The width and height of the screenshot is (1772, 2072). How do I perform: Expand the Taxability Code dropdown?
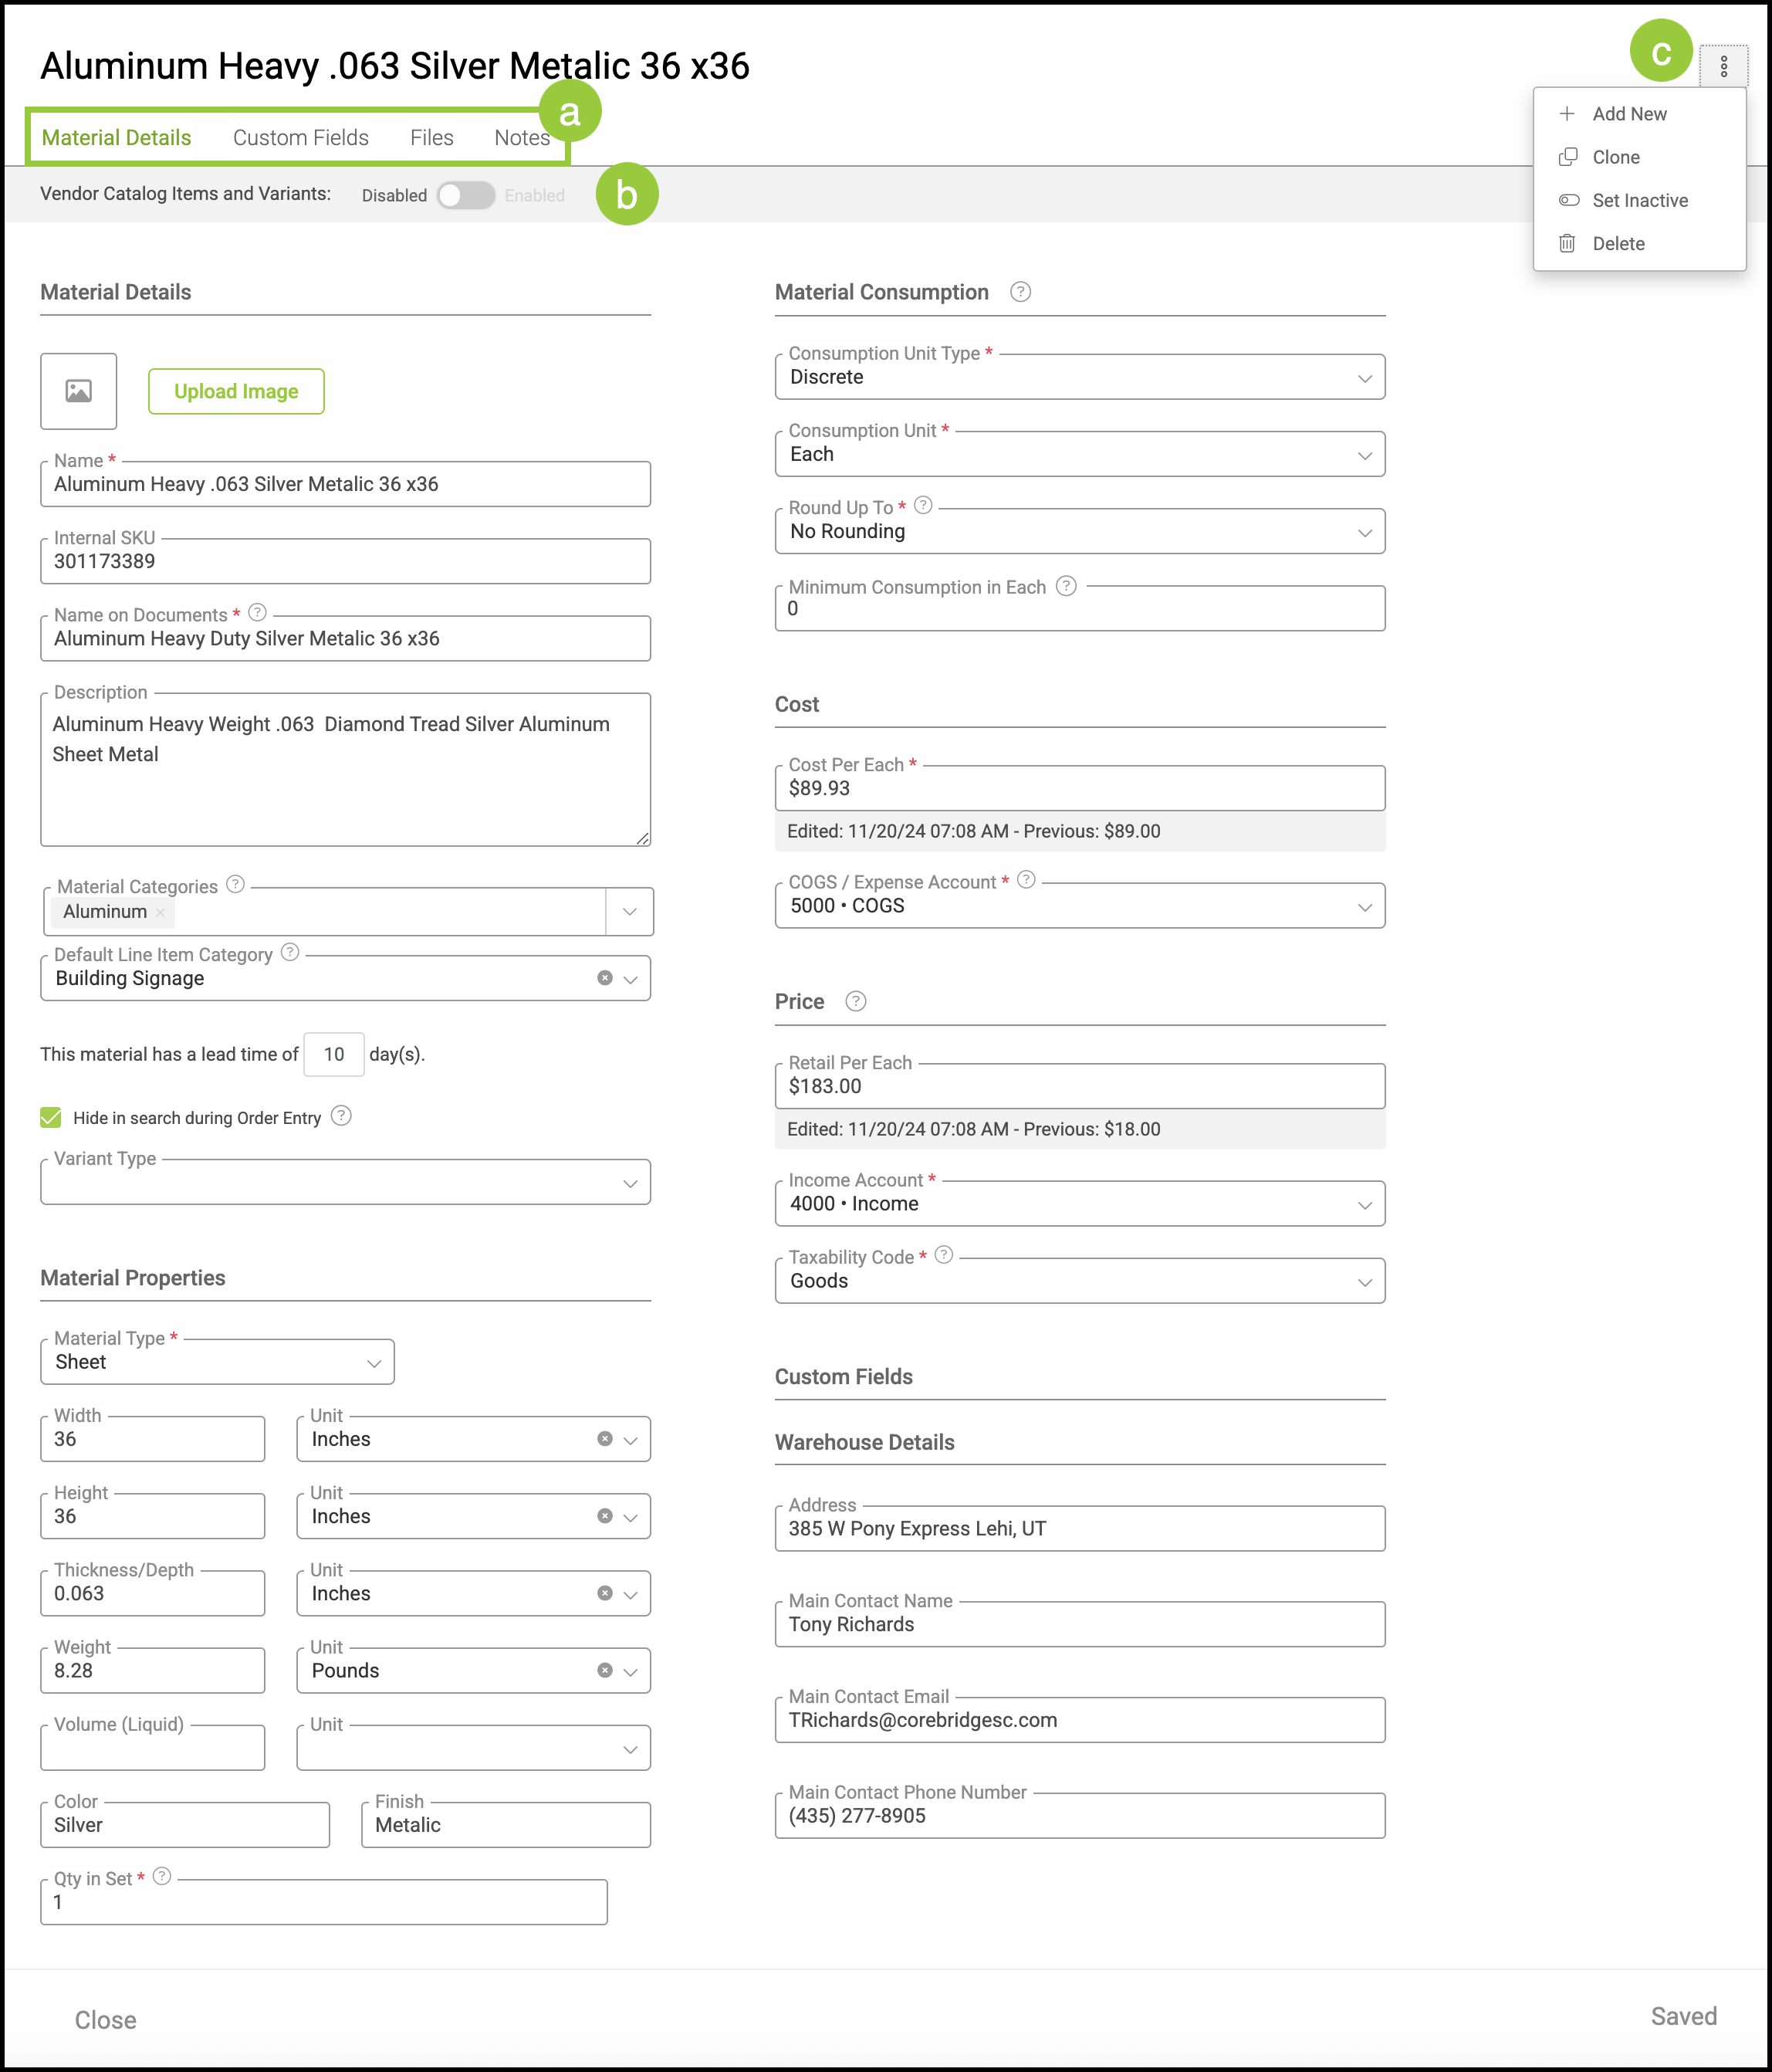pyautogui.click(x=1364, y=1282)
